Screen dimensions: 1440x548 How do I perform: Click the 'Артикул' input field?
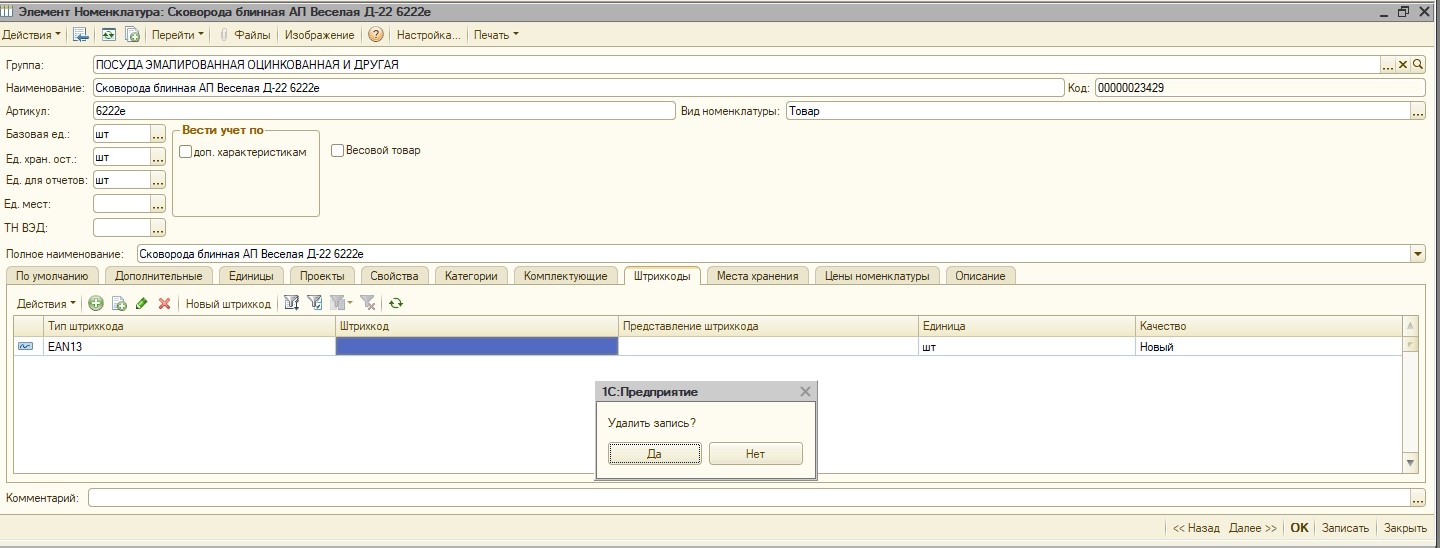click(x=383, y=111)
